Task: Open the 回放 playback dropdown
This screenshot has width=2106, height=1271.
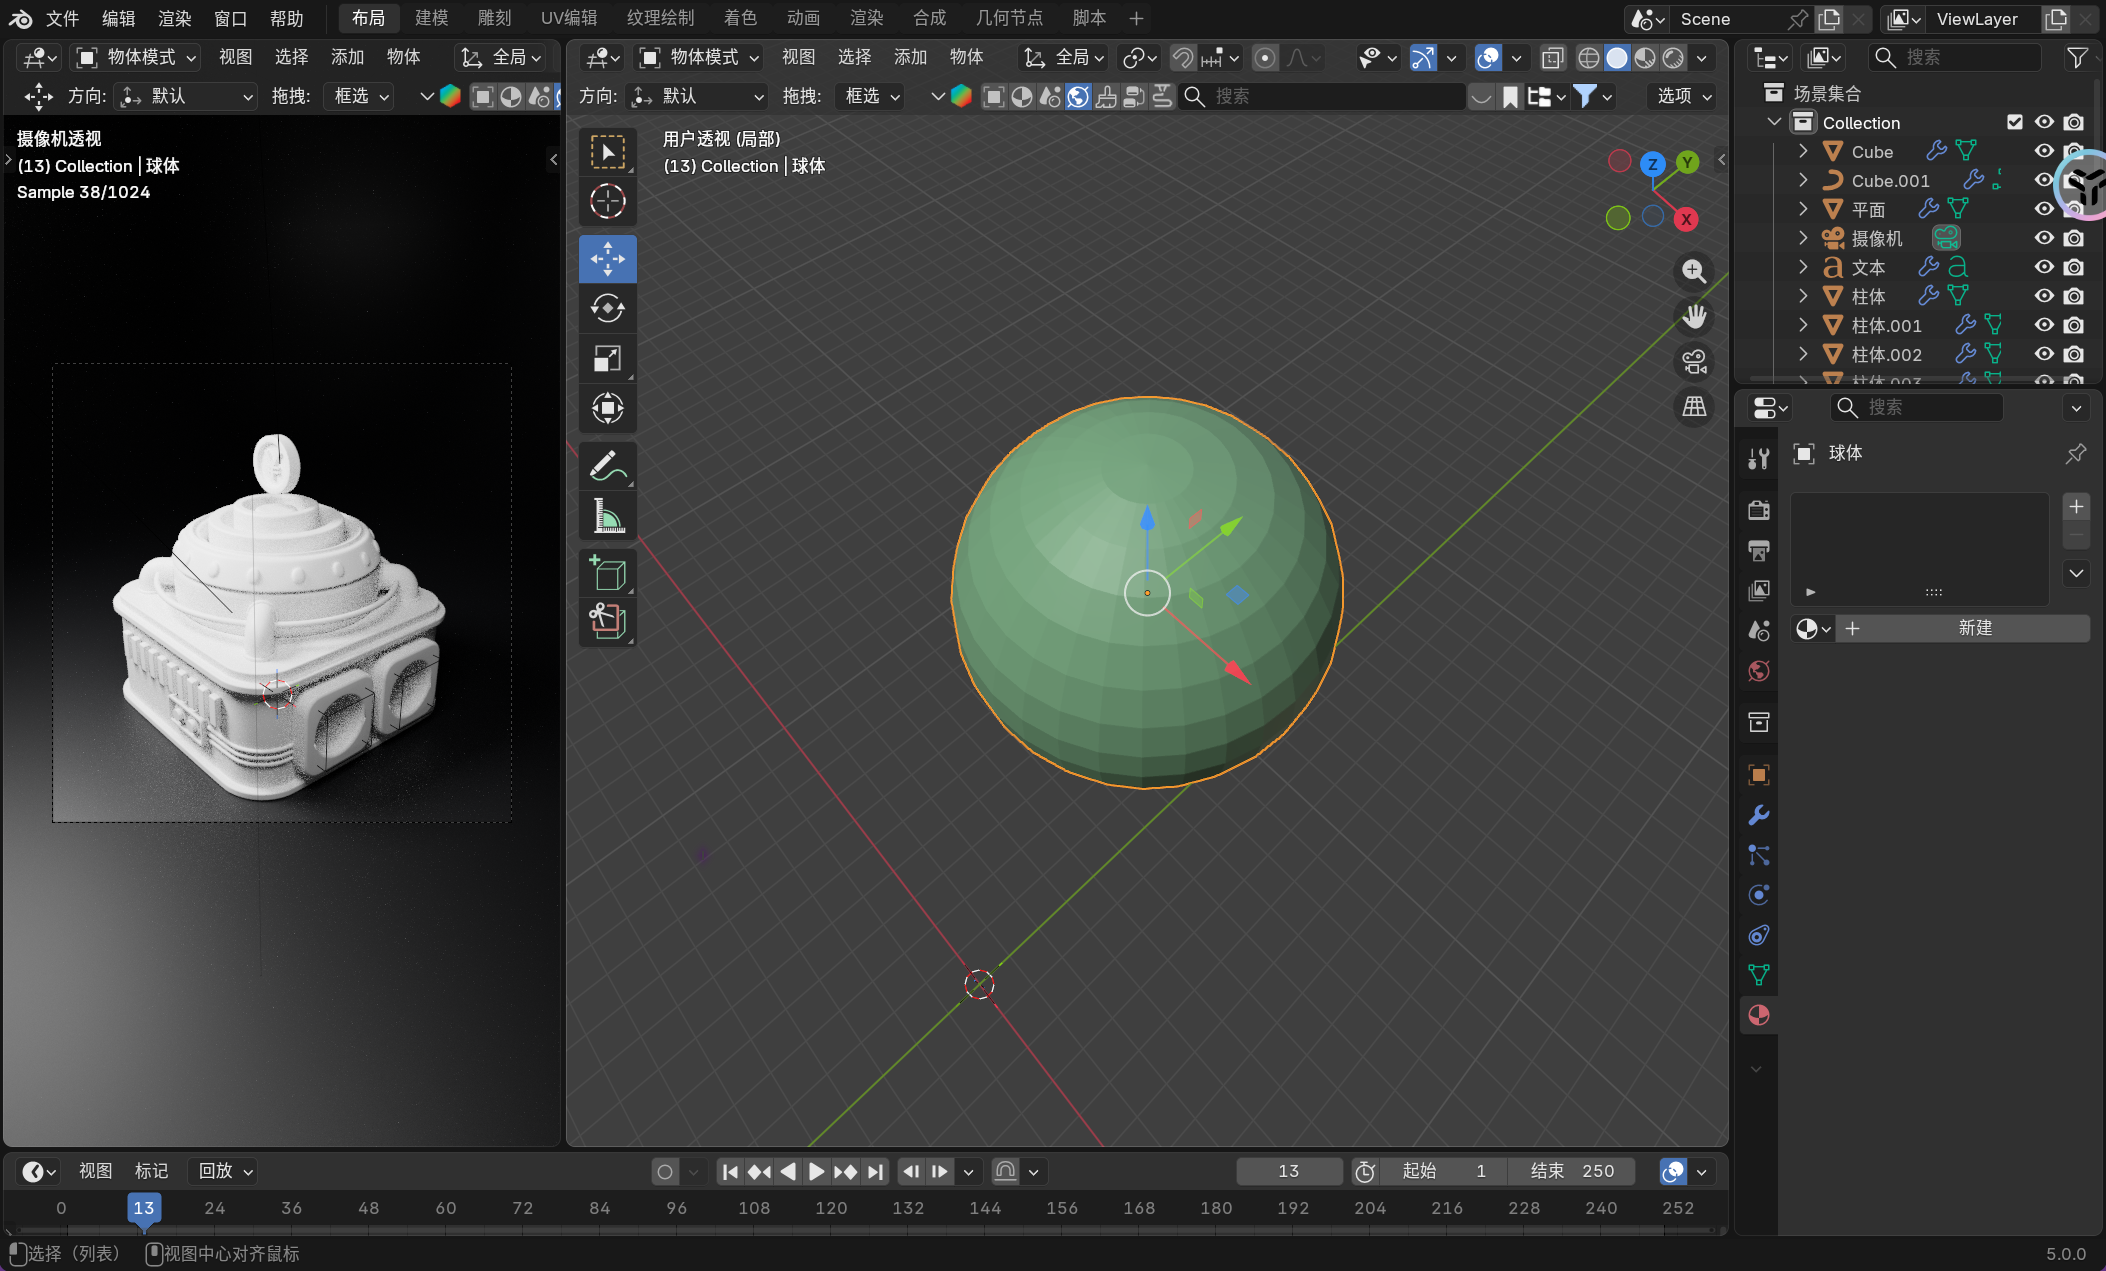Action: point(225,1171)
